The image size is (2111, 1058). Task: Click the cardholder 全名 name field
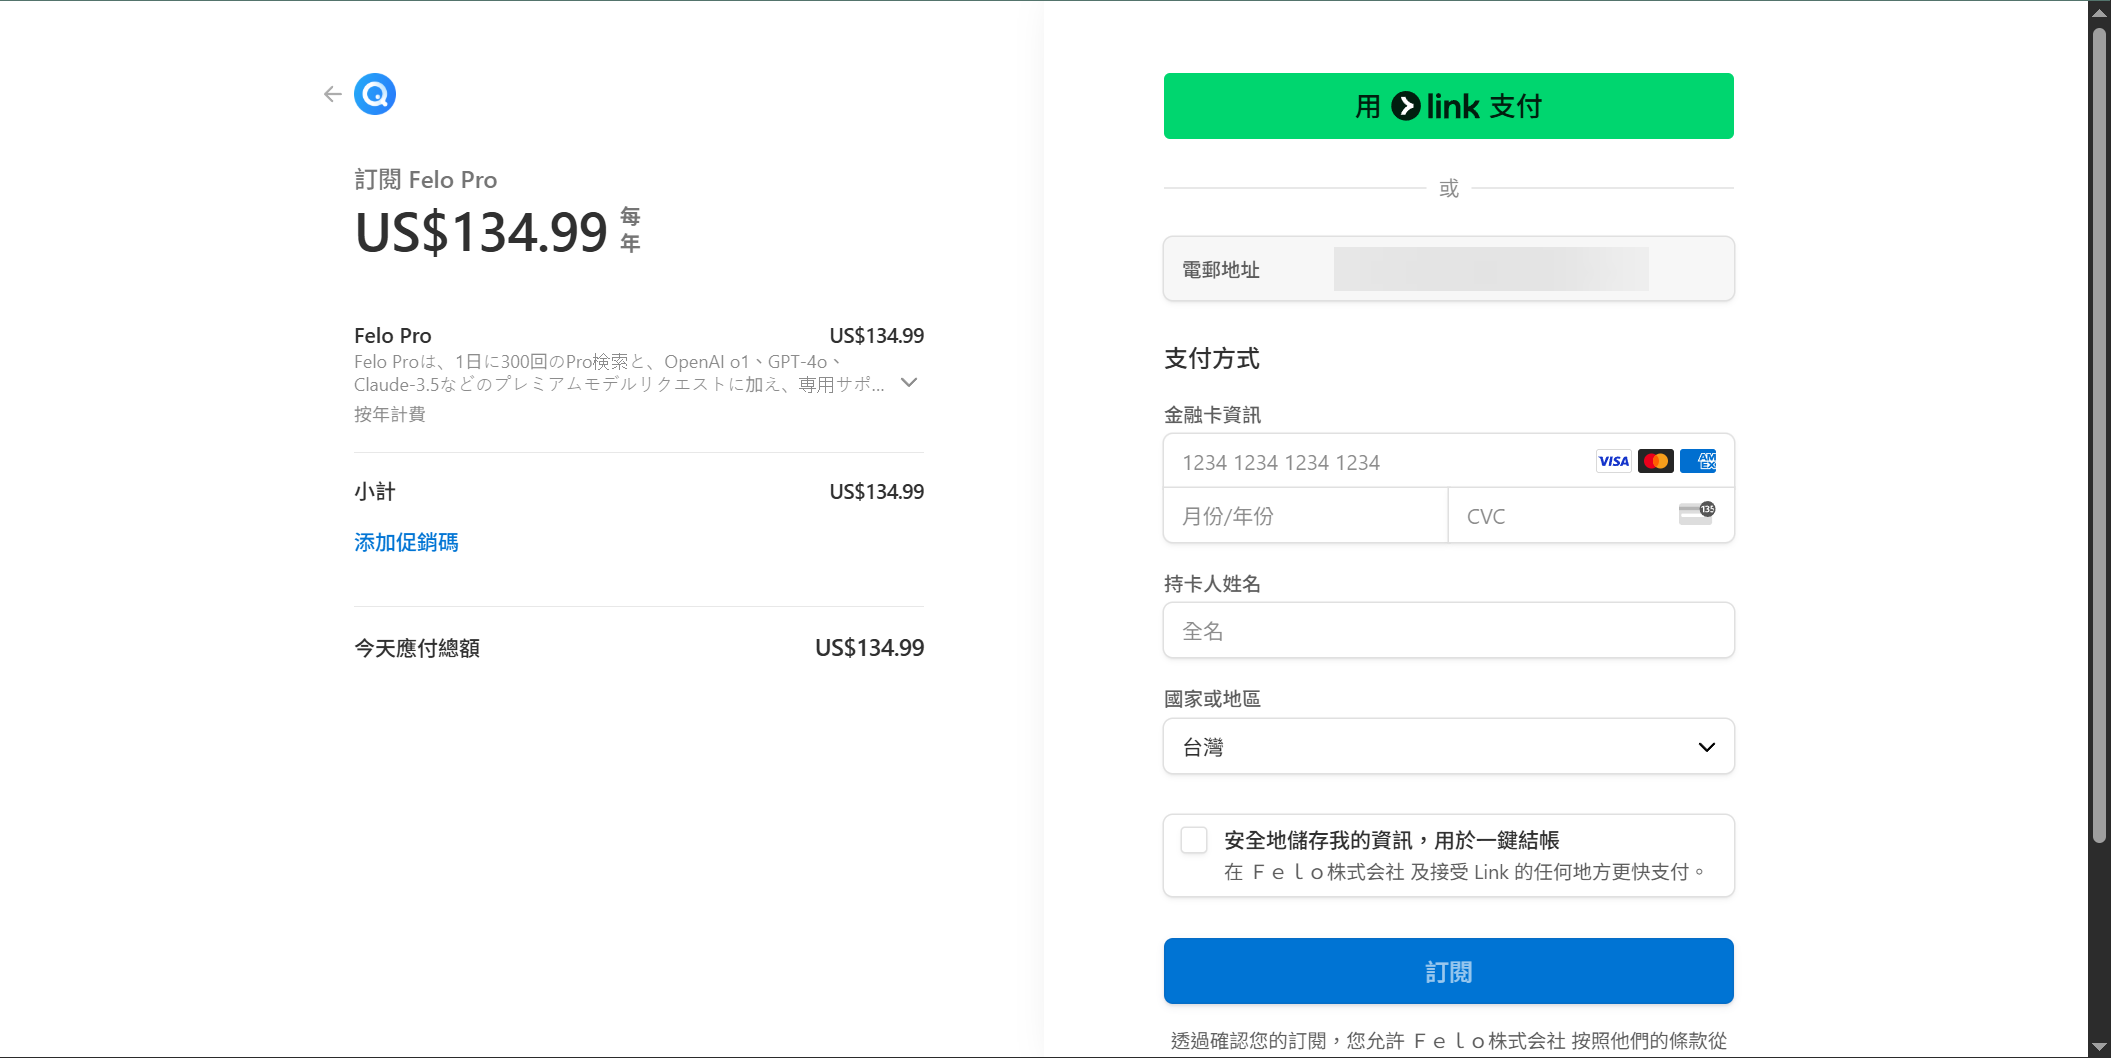point(1448,631)
